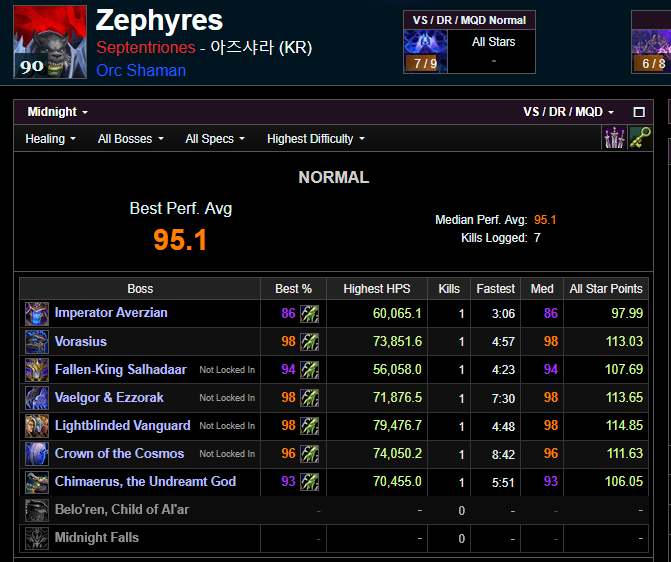Click Imperator Averzian's boss portrait icon

37,313
